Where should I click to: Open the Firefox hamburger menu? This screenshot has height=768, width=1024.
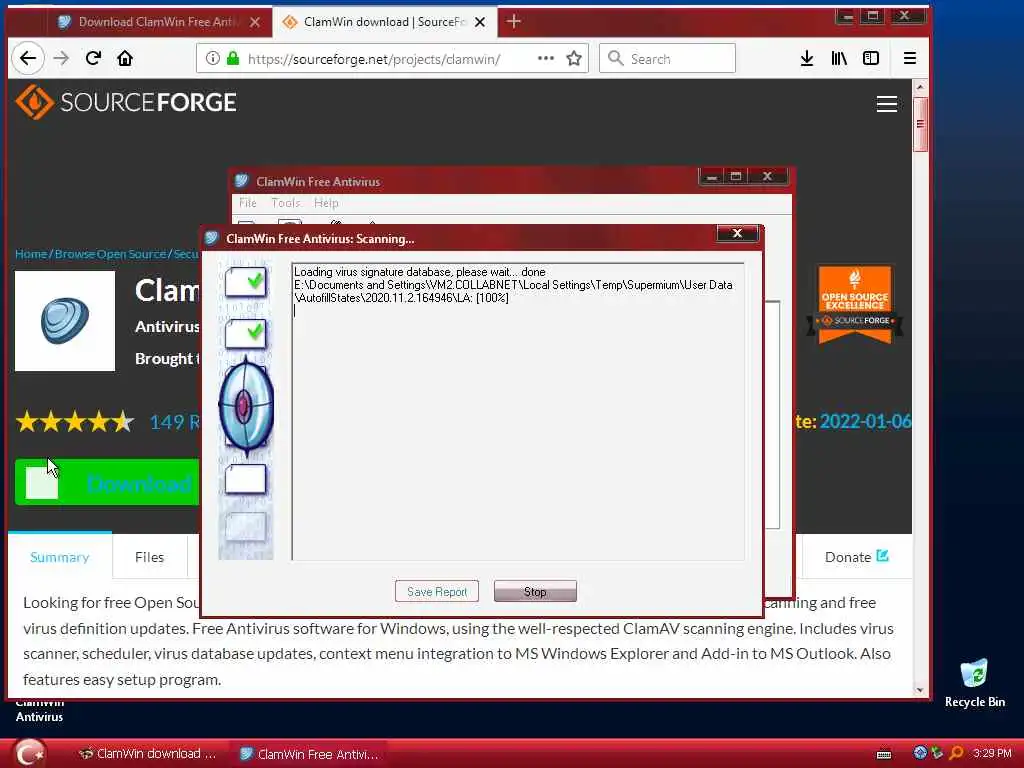tap(910, 59)
